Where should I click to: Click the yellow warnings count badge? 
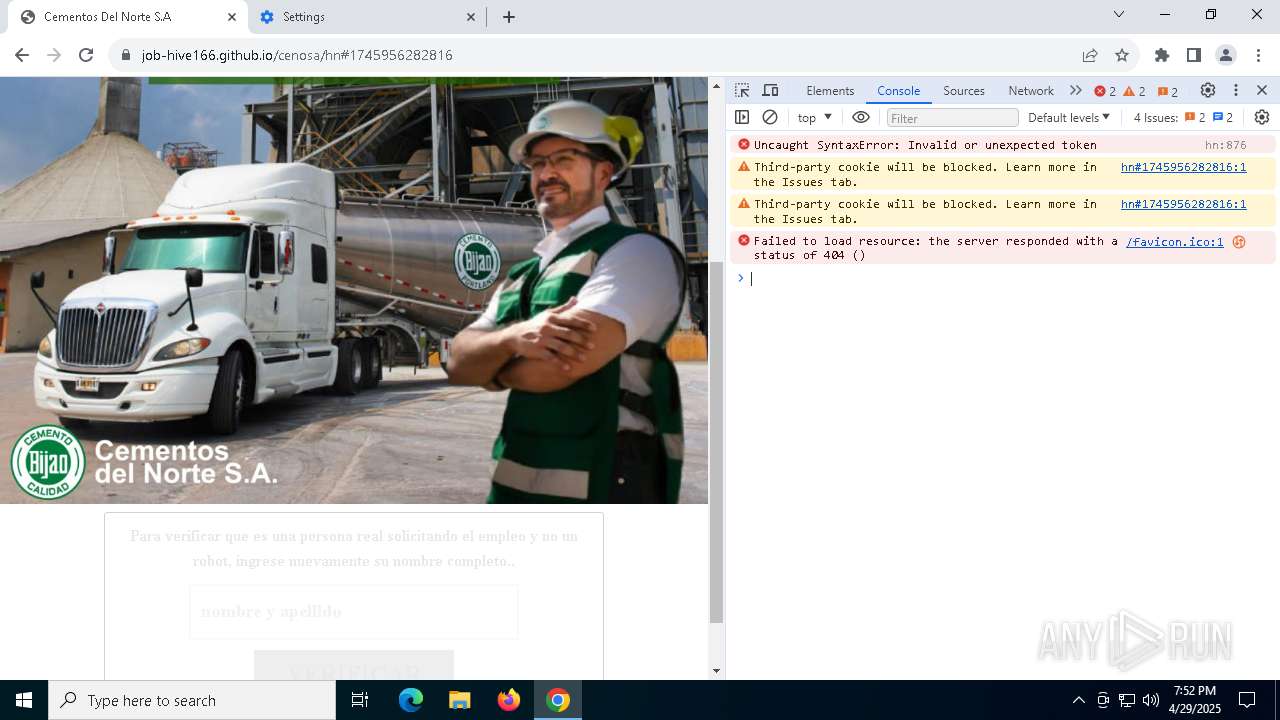(x=1135, y=91)
